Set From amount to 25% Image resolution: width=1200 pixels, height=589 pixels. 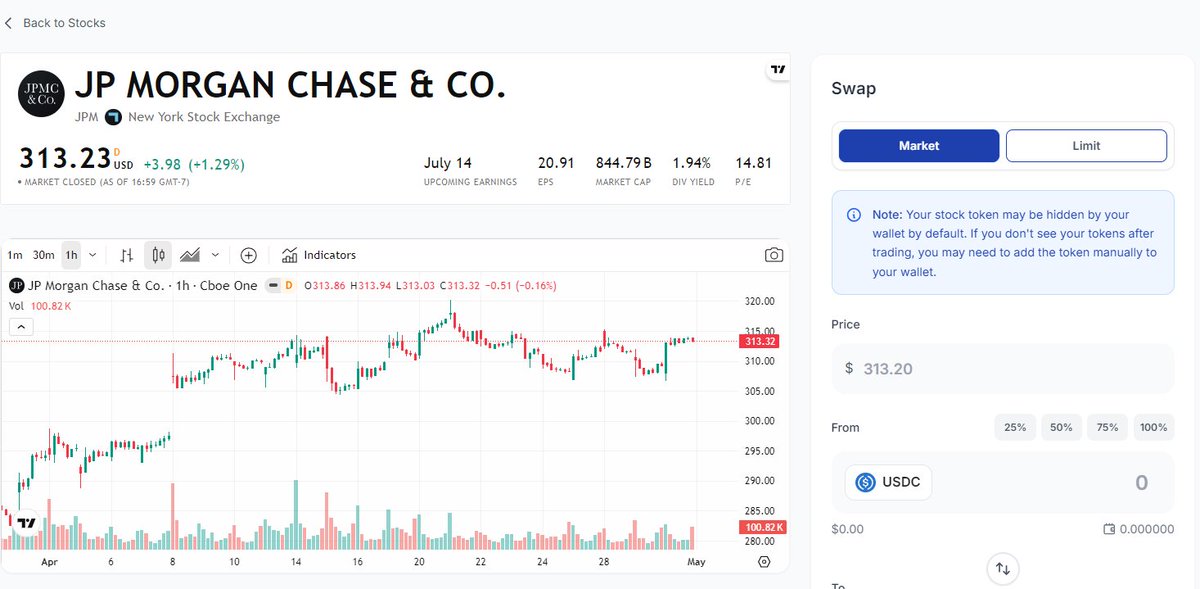pyautogui.click(x=1015, y=427)
